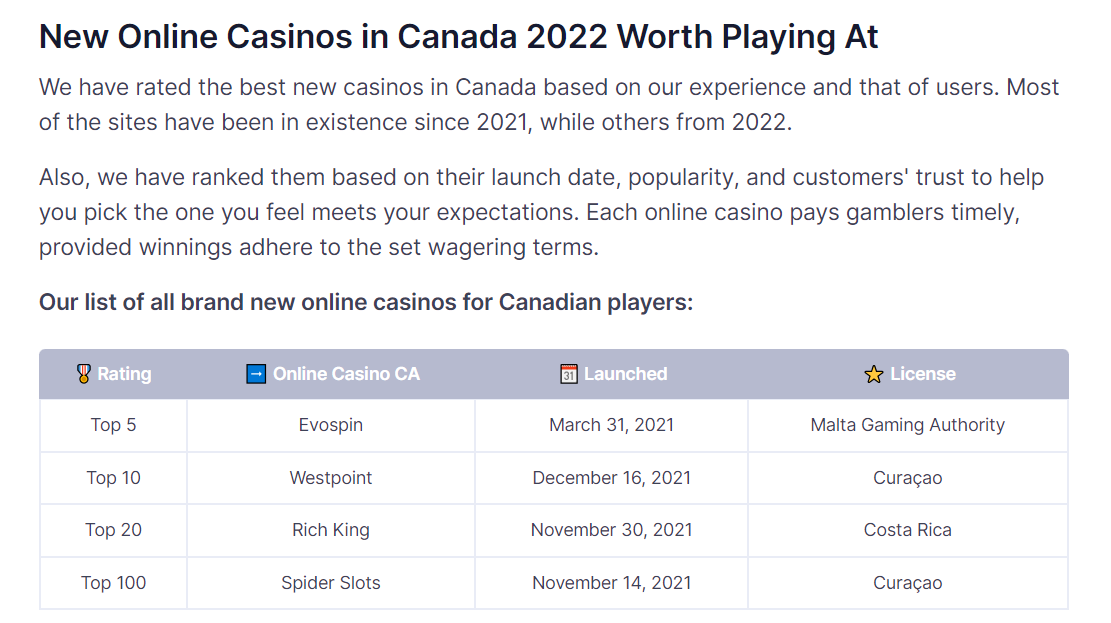
Task: Click the New Online Casinos in Canada heading
Action: [458, 37]
